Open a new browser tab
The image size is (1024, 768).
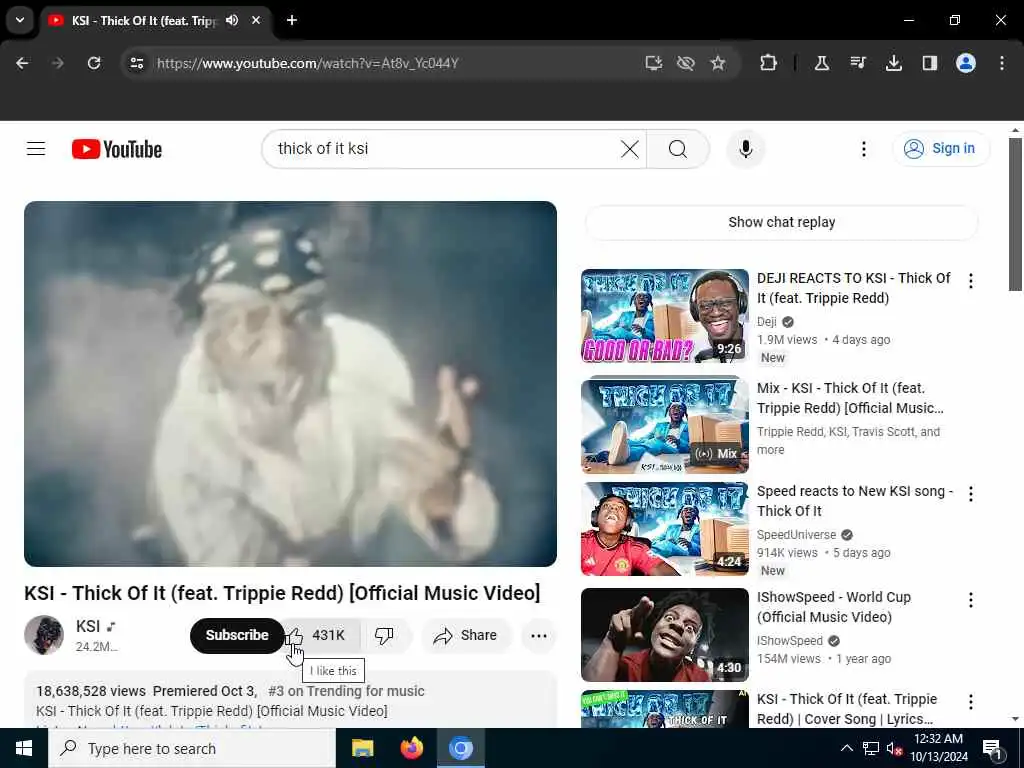[x=292, y=20]
